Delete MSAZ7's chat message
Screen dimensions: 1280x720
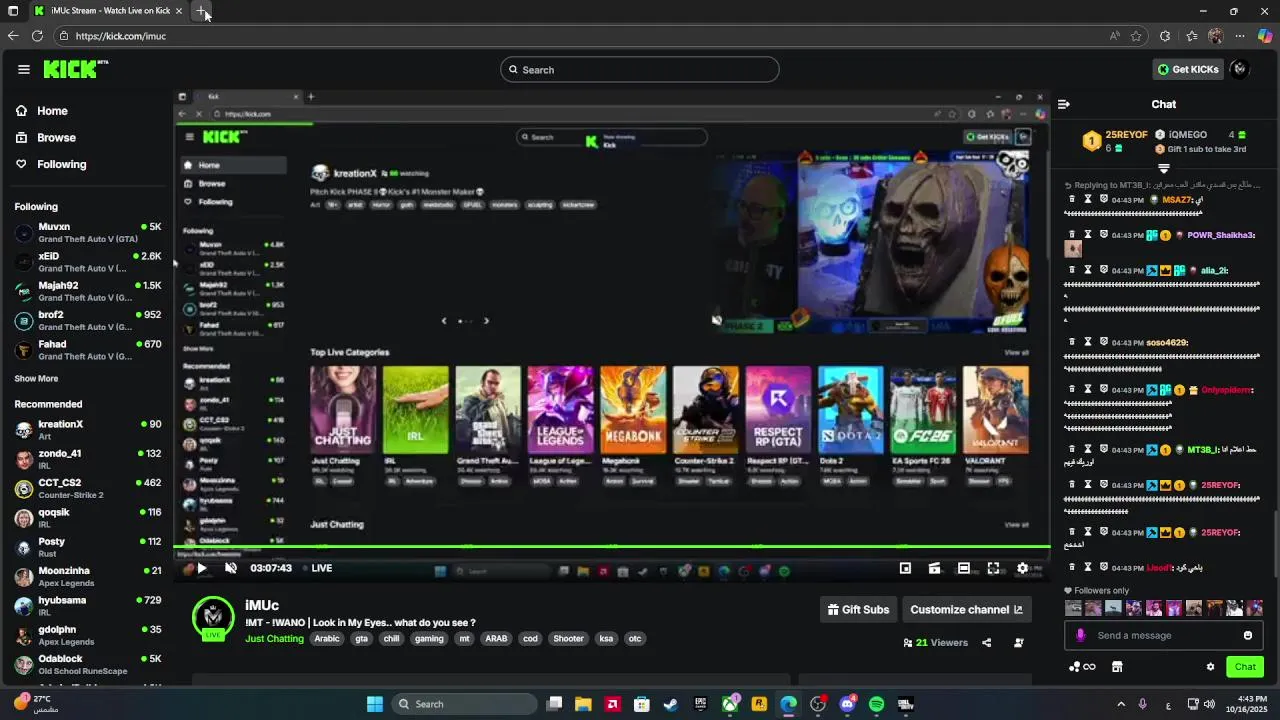point(1072,199)
